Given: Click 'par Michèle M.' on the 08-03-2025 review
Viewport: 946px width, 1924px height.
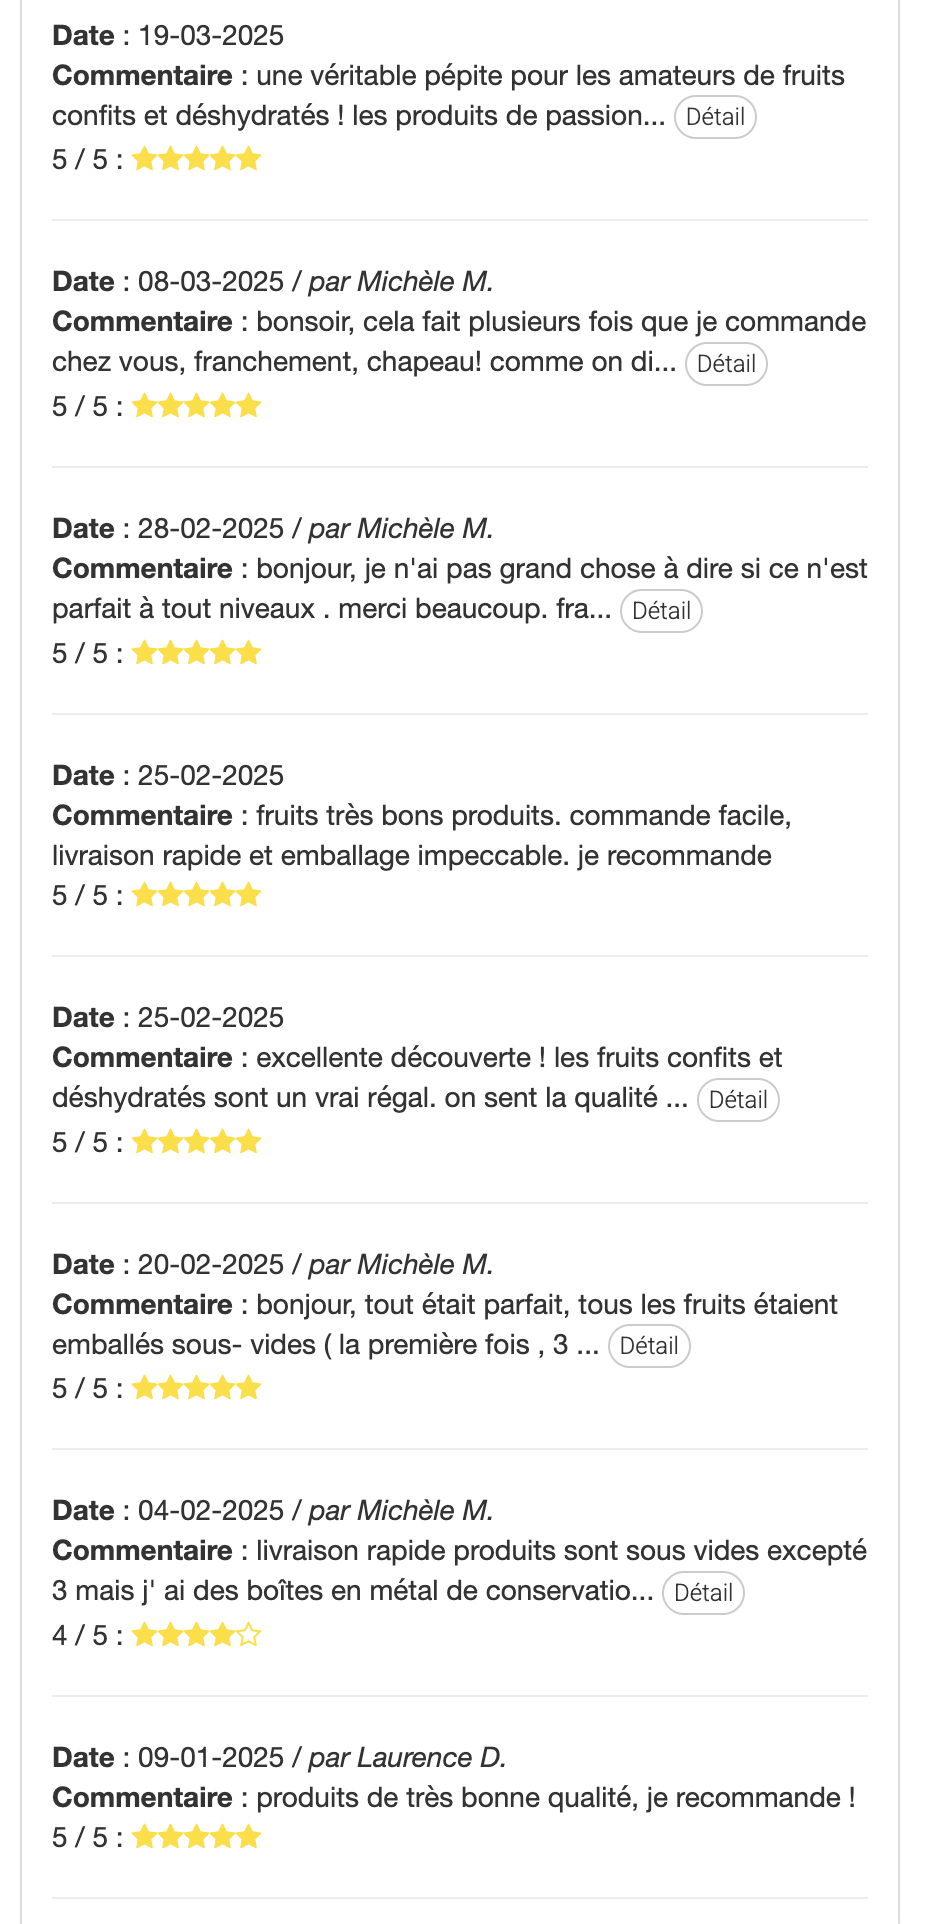Looking at the screenshot, I should point(400,282).
